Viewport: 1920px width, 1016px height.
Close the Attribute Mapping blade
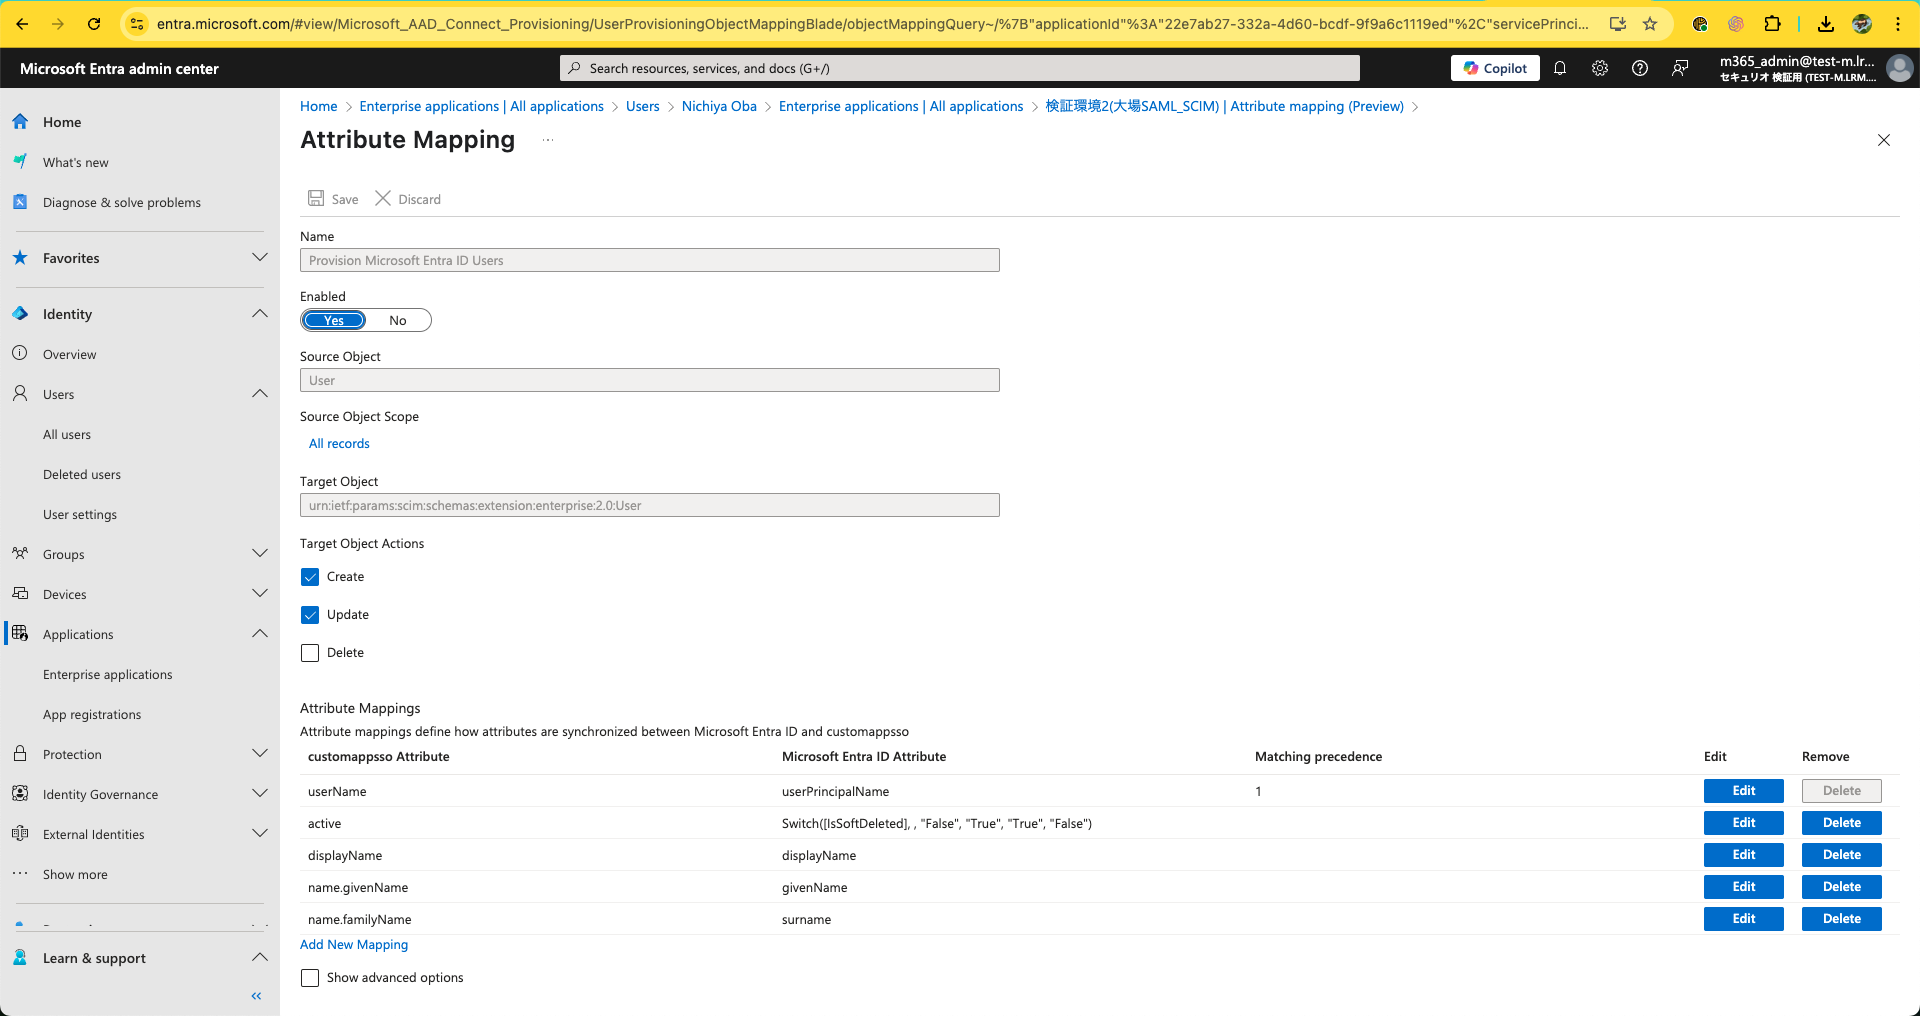pyautogui.click(x=1884, y=140)
